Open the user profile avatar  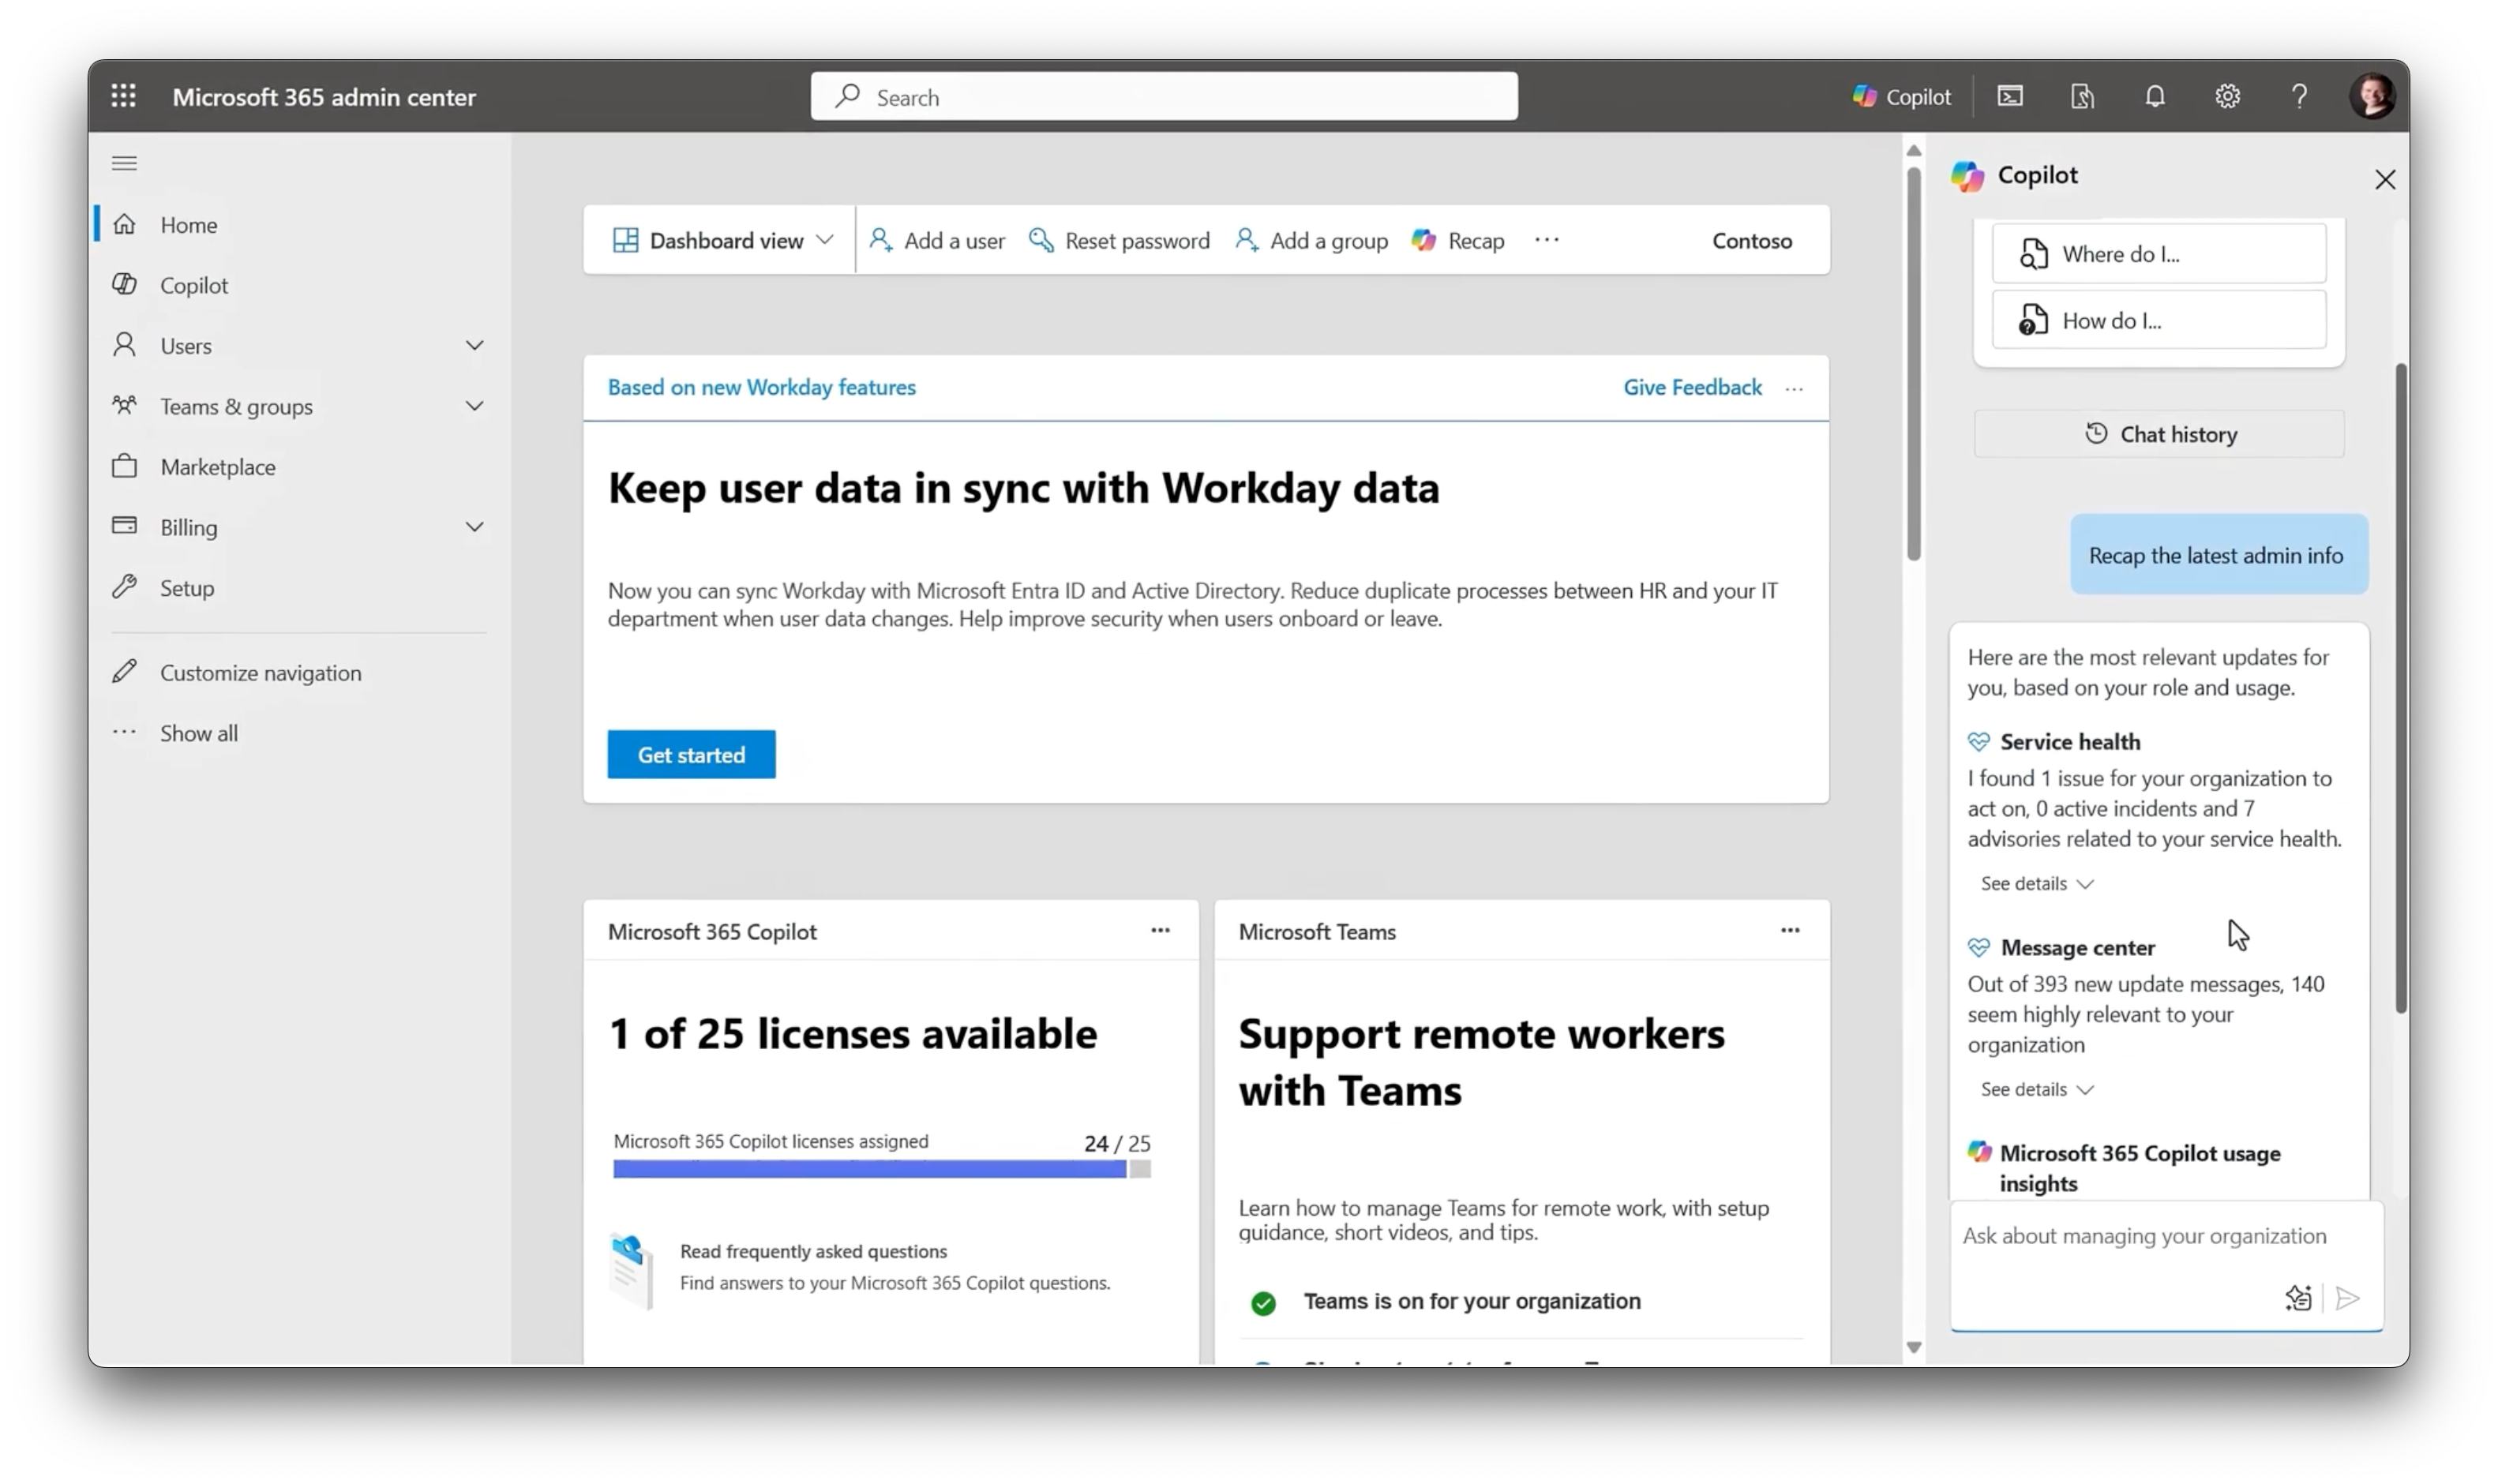tap(2371, 96)
